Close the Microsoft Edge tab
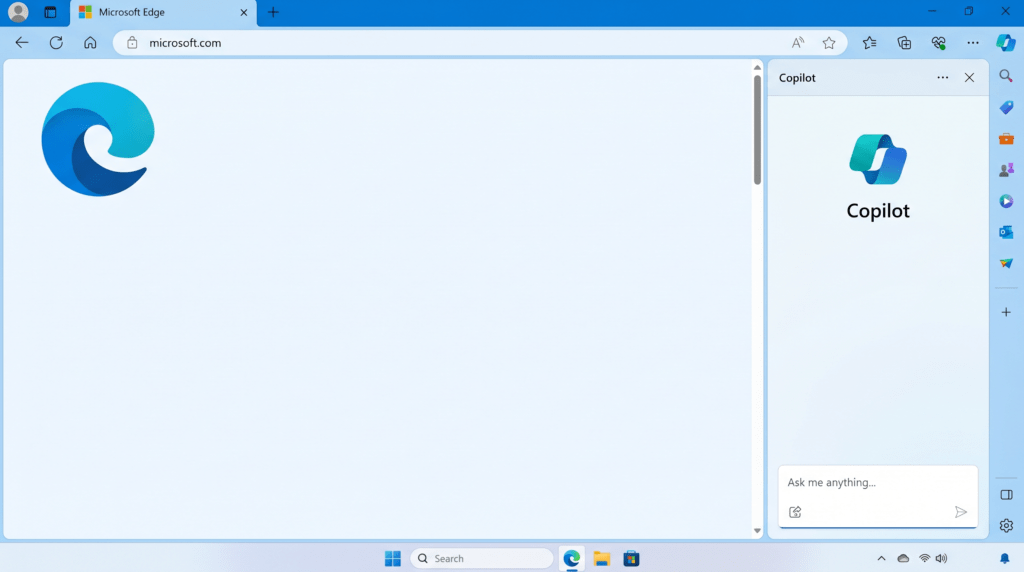This screenshot has width=1024, height=572. (x=244, y=12)
